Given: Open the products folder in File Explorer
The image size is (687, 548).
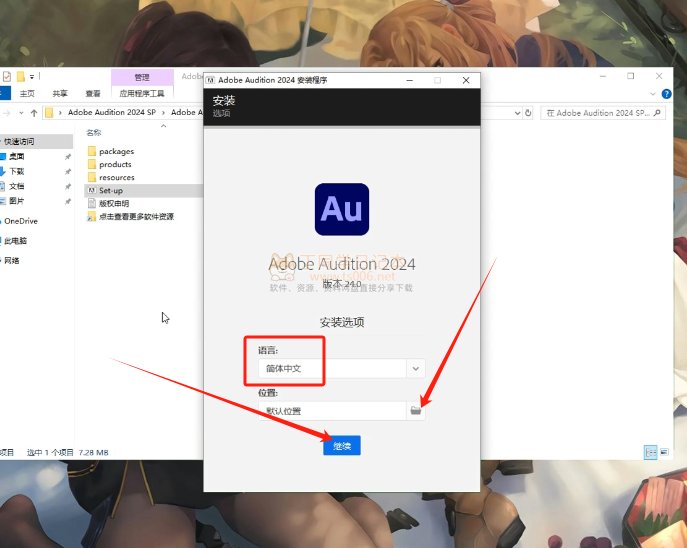Looking at the screenshot, I should pyautogui.click(x=115, y=164).
